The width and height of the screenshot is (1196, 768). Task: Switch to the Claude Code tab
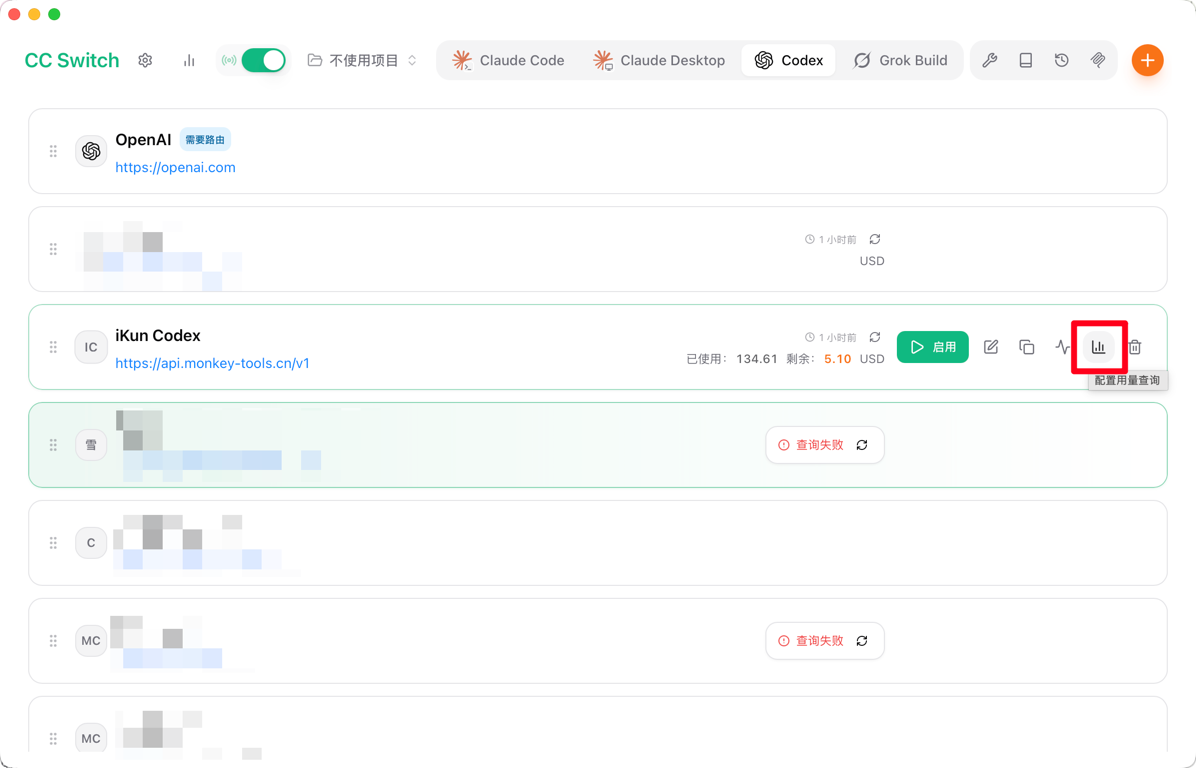click(508, 60)
